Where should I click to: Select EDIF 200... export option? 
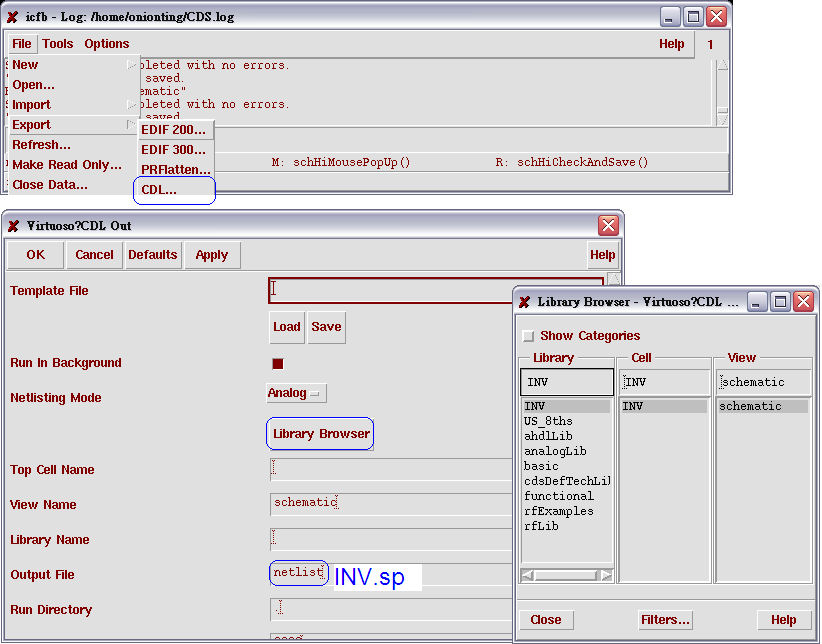(176, 130)
